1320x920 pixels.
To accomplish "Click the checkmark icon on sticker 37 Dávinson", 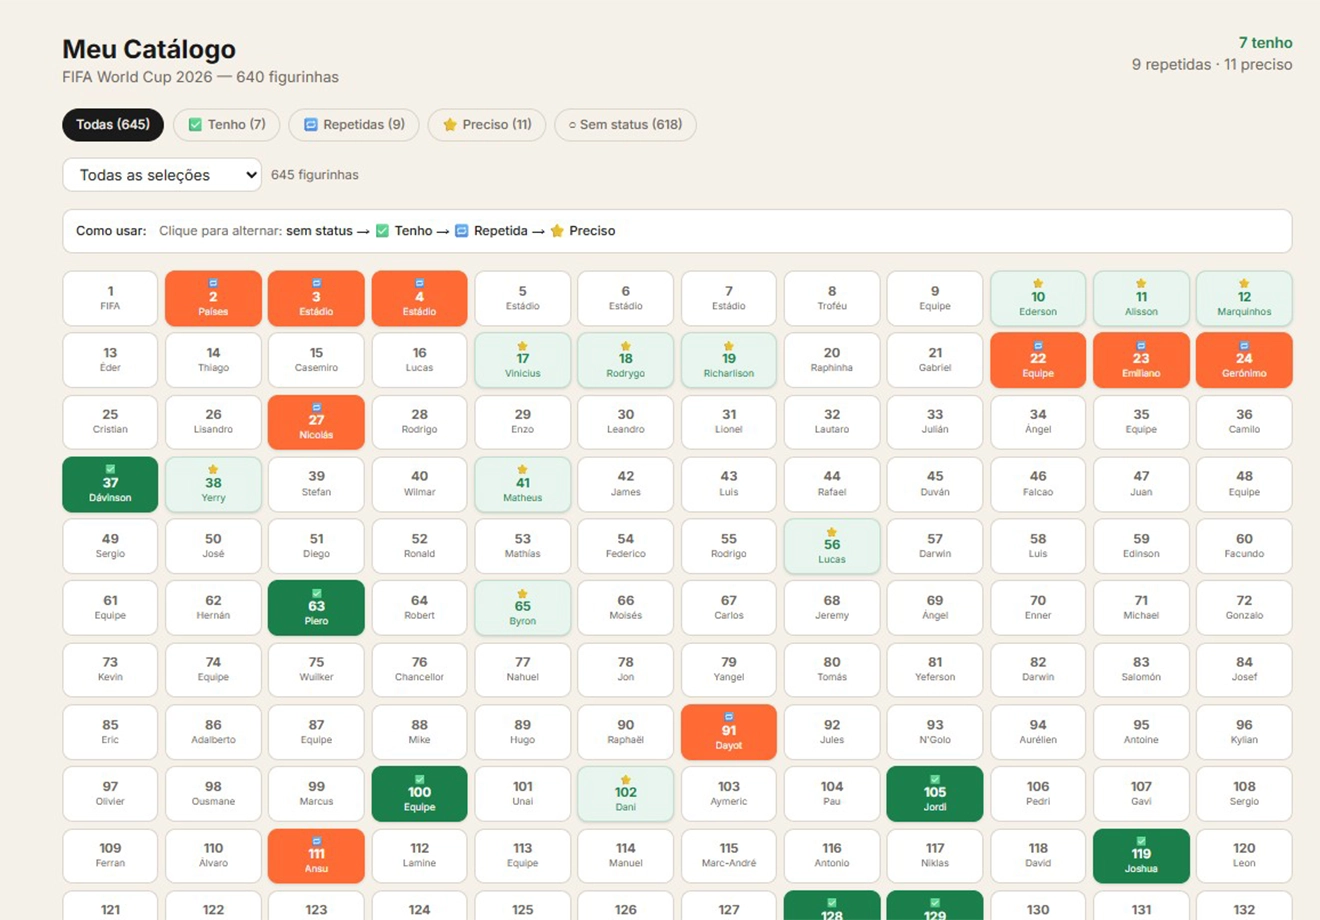I will [x=110, y=469].
